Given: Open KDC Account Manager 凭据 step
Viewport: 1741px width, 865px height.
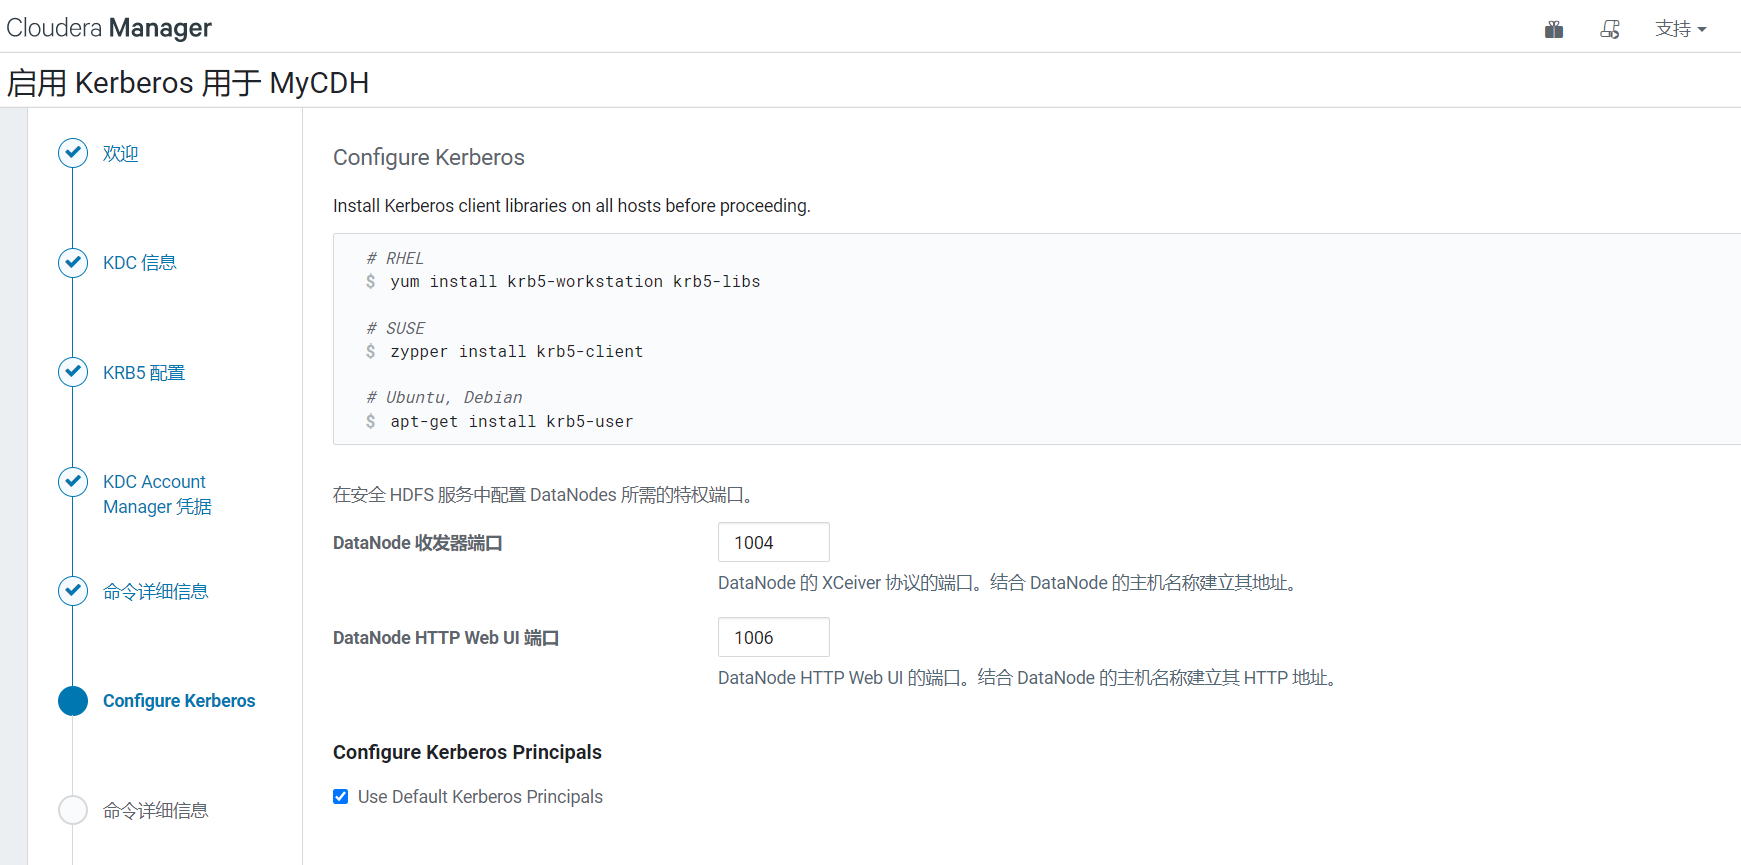Looking at the screenshot, I should 157,494.
